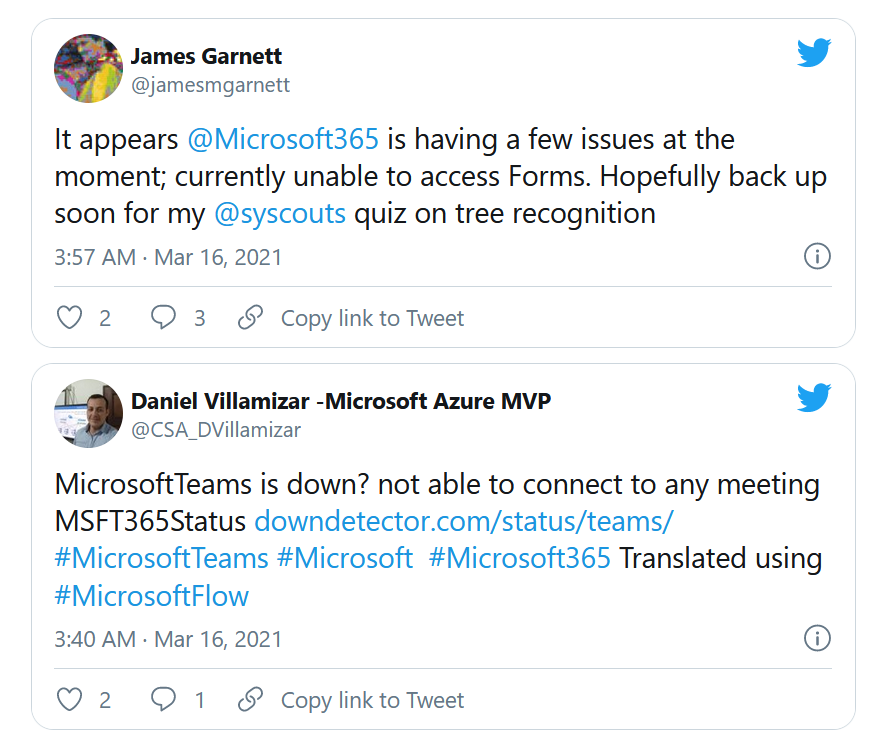Image resolution: width=879 pixels, height=751 pixels.
Task: Open James Garnett's profile picture
Action: (x=88, y=68)
